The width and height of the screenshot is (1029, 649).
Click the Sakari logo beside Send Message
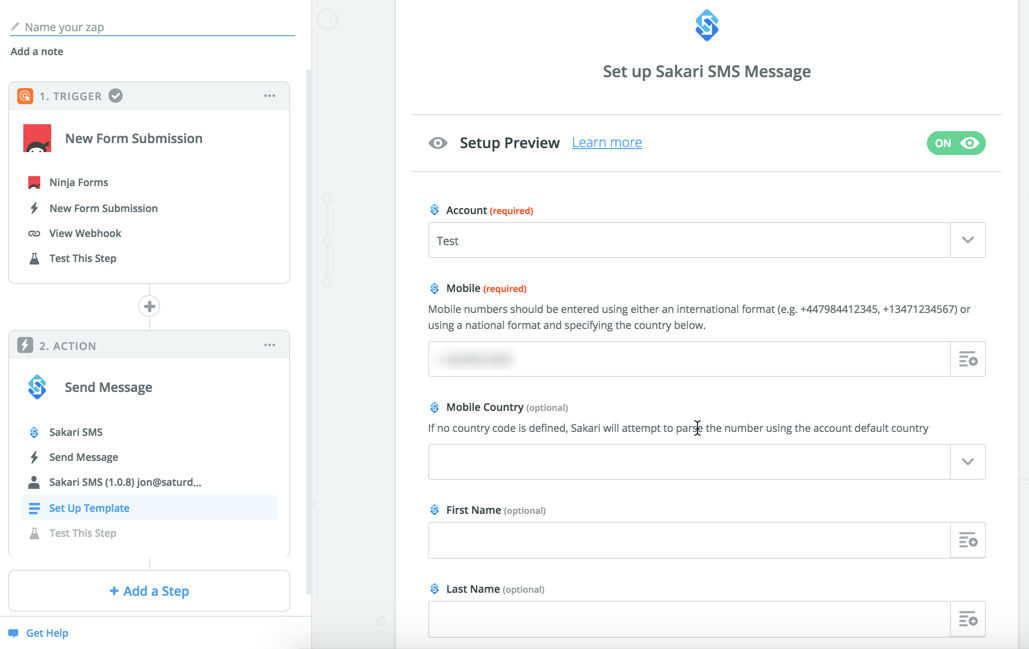coord(38,387)
